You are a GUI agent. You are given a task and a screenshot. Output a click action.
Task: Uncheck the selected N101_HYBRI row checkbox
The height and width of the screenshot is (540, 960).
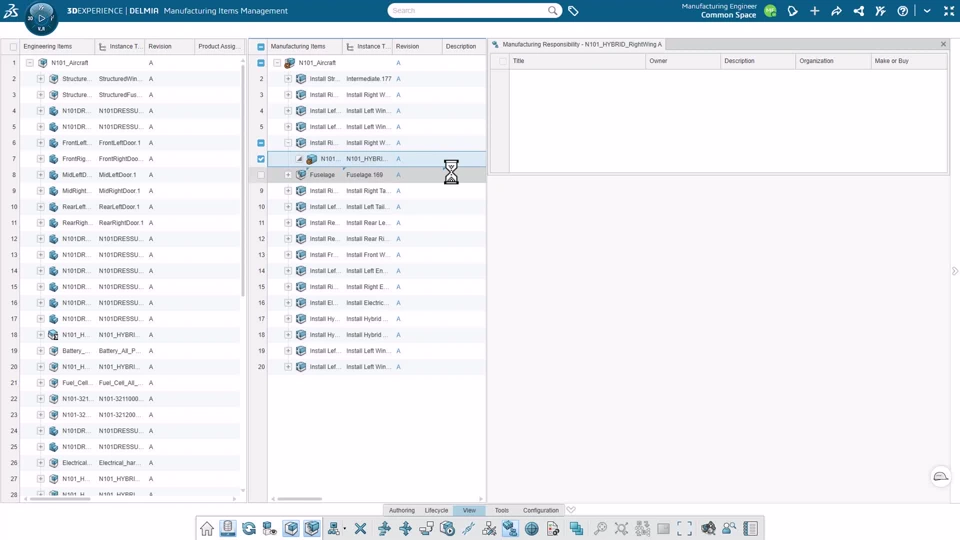(x=261, y=159)
